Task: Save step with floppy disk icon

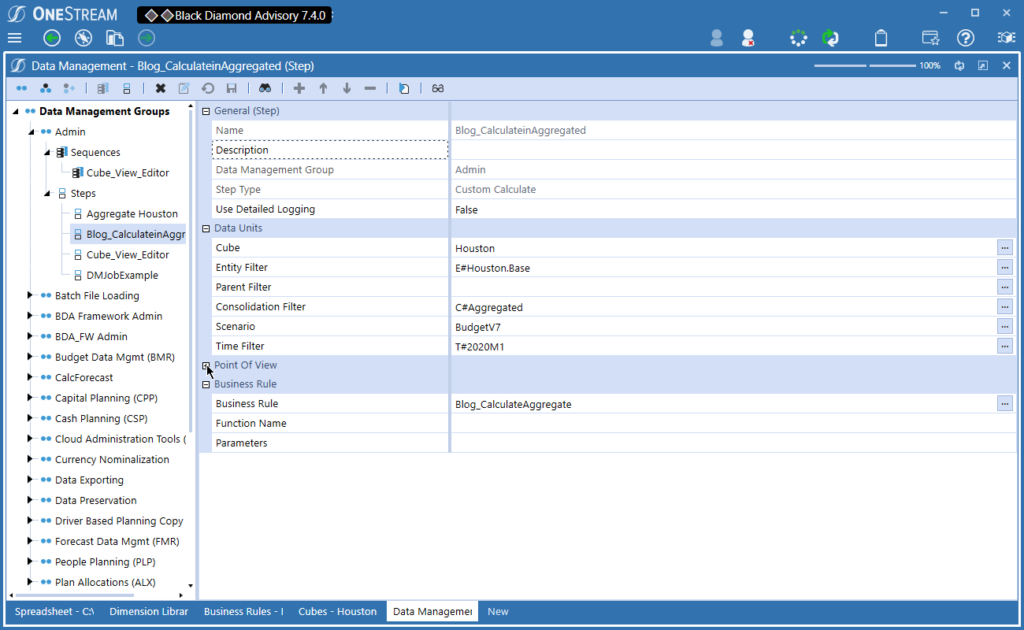Action: (x=231, y=88)
